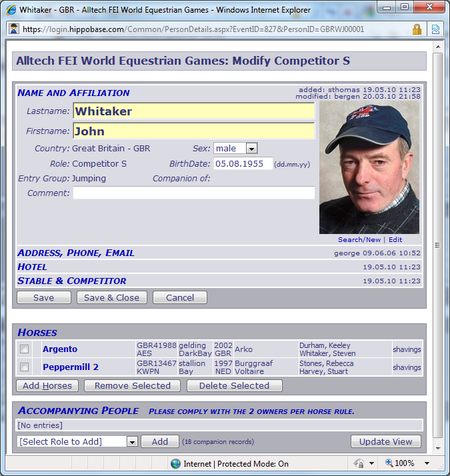Image resolution: width=450 pixels, height=476 pixels.
Task: Open the Select Role to Add dropdown
Action: pyautogui.click(x=77, y=441)
